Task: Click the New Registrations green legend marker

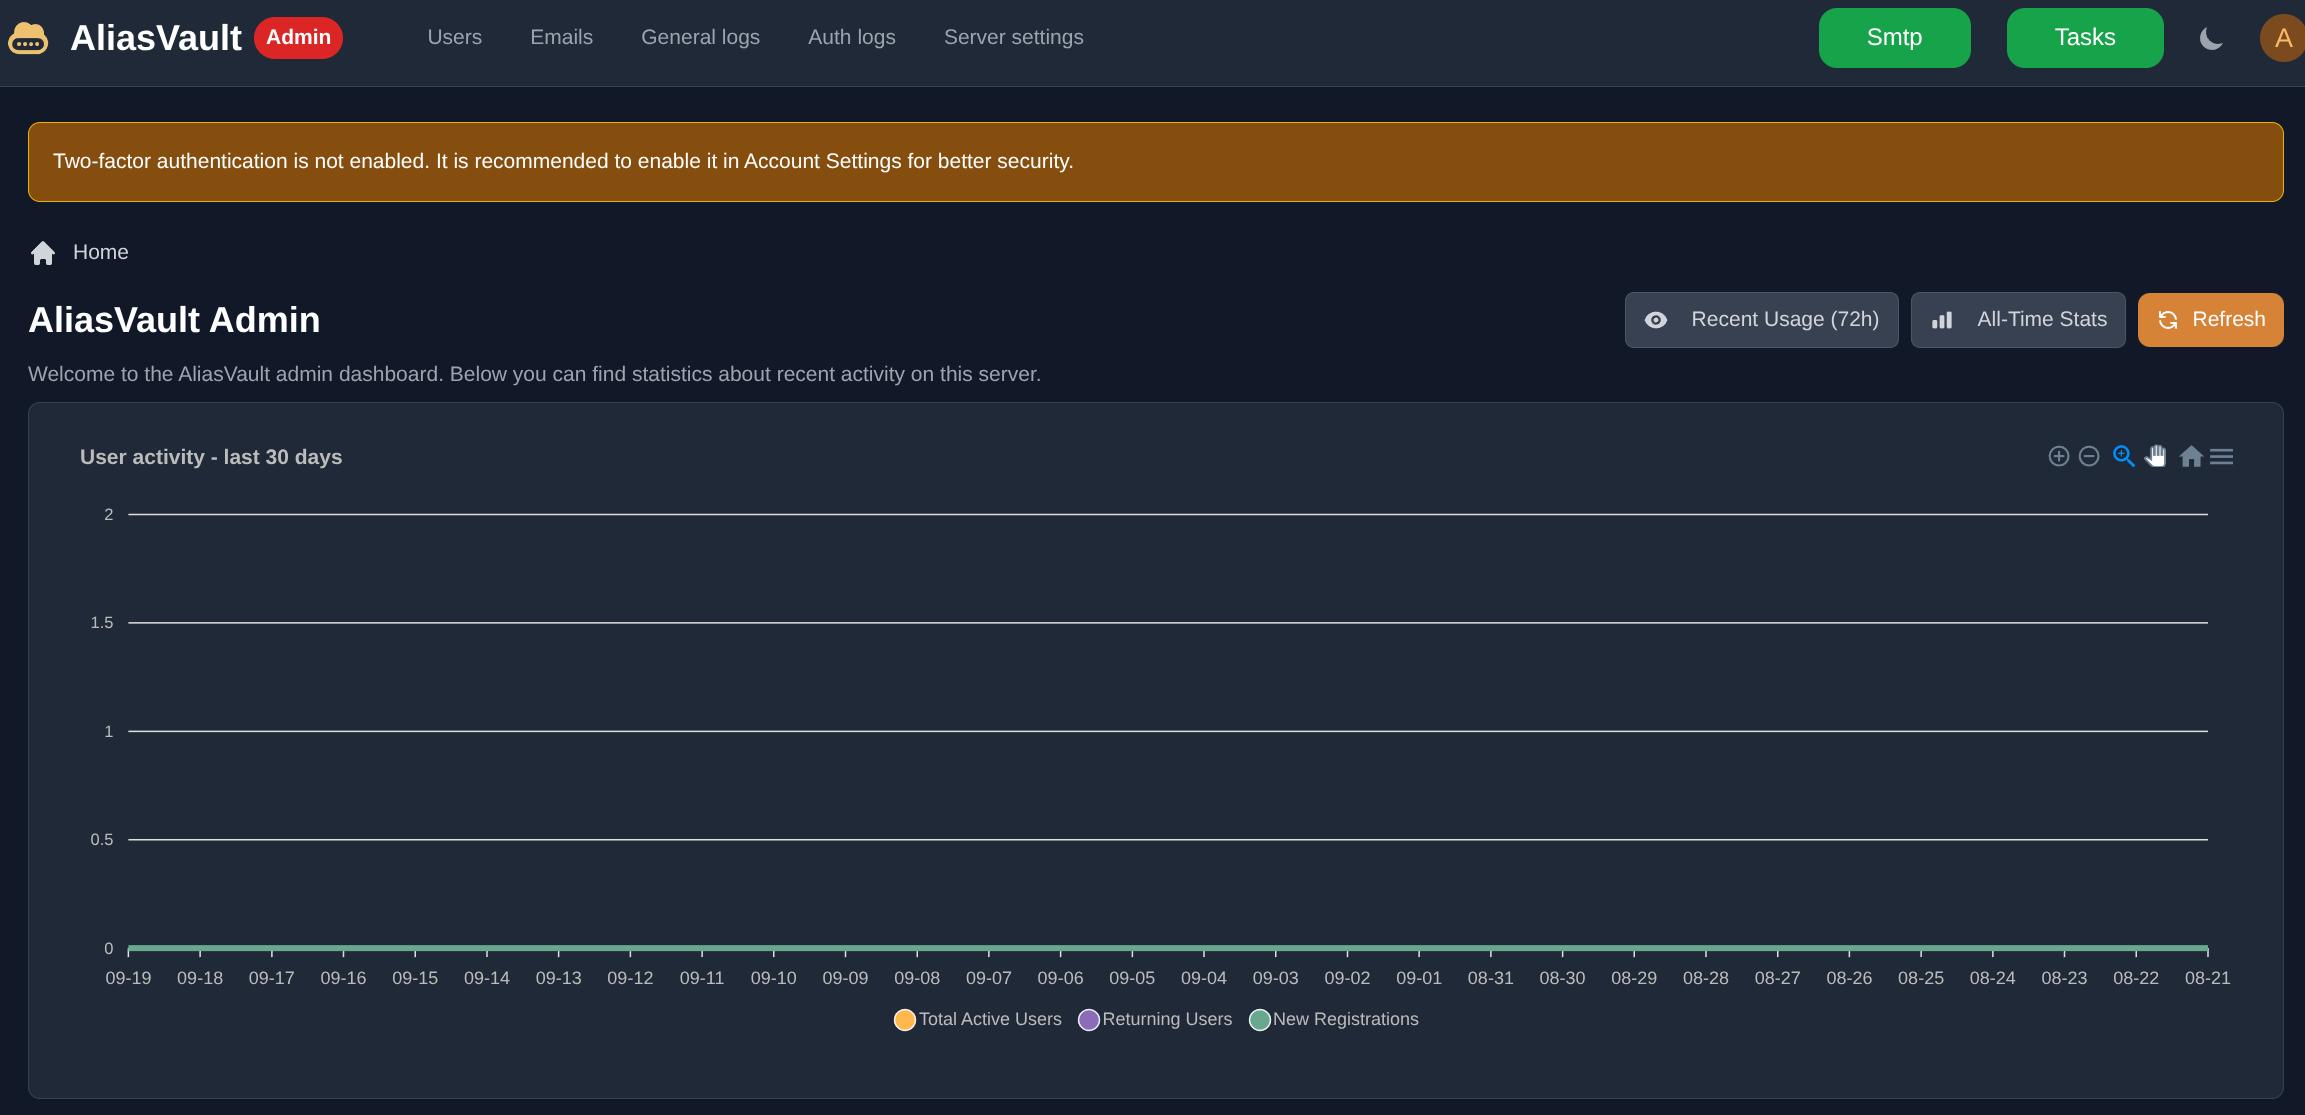Action: click(1260, 1020)
